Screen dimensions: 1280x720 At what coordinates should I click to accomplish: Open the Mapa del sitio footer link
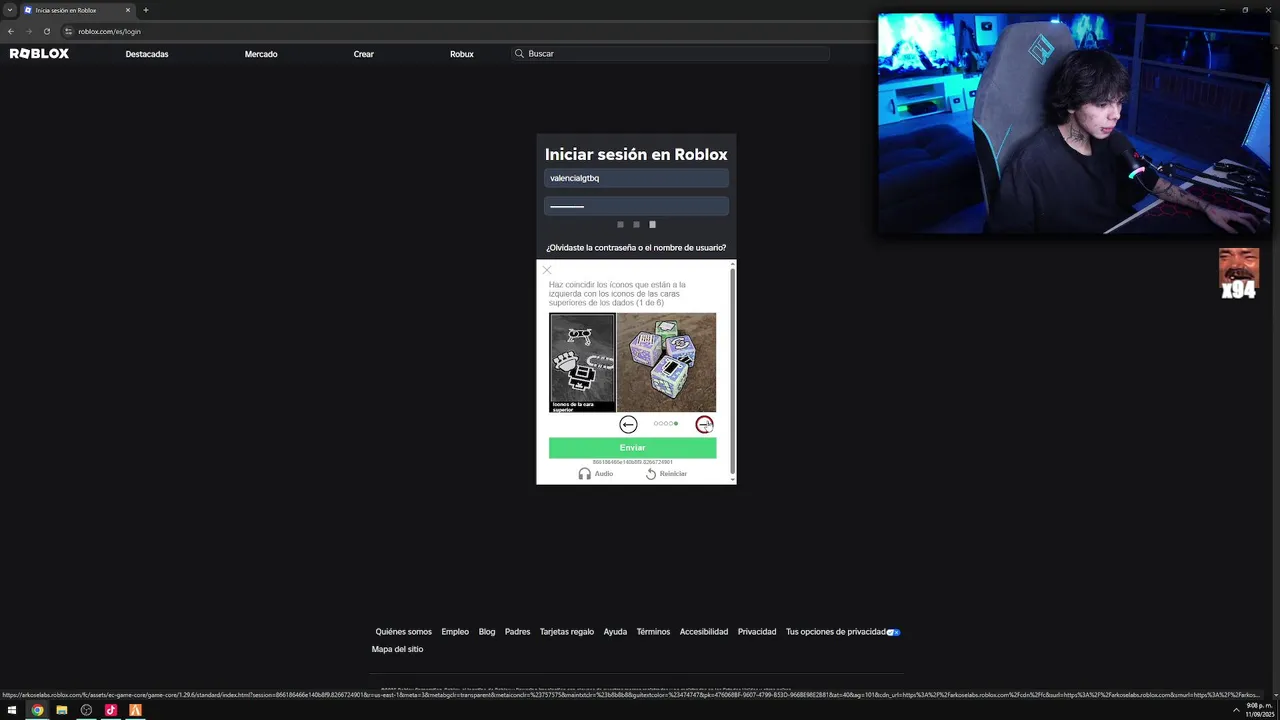pyautogui.click(x=397, y=649)
